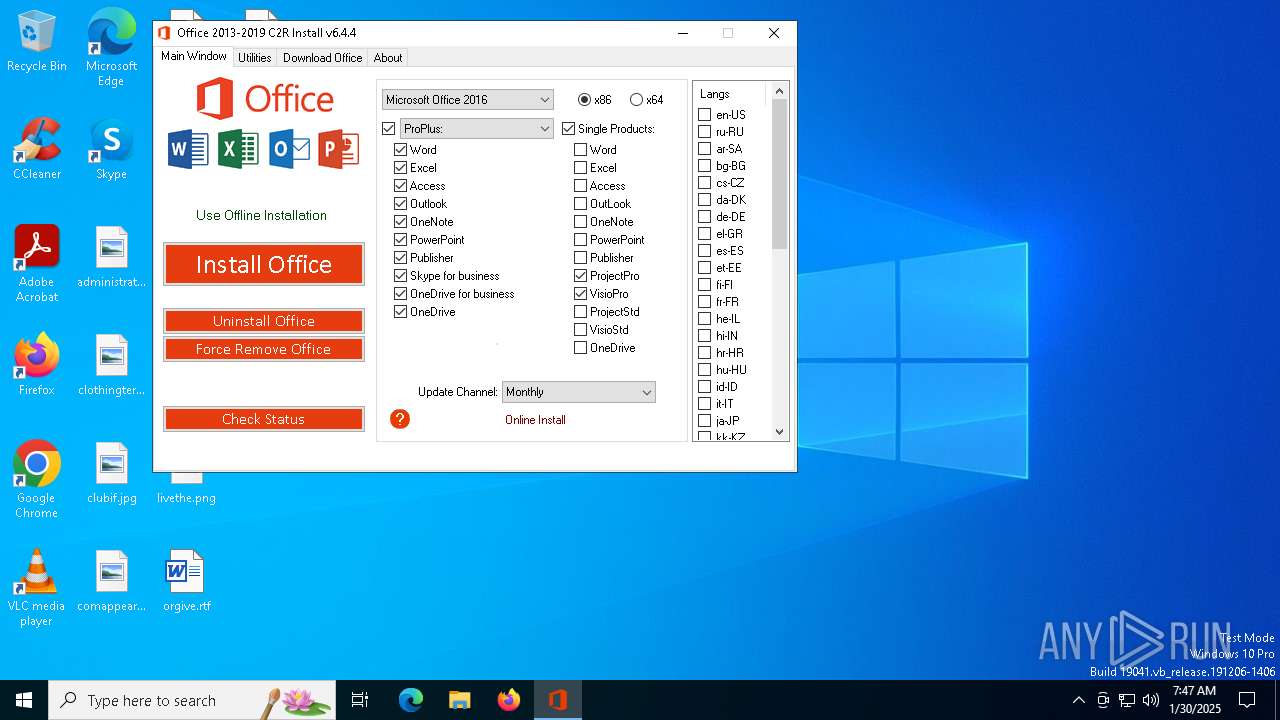Select the Firefox desktop shortcut
This screenshot has width=1280, height=720.
point(37,365)
